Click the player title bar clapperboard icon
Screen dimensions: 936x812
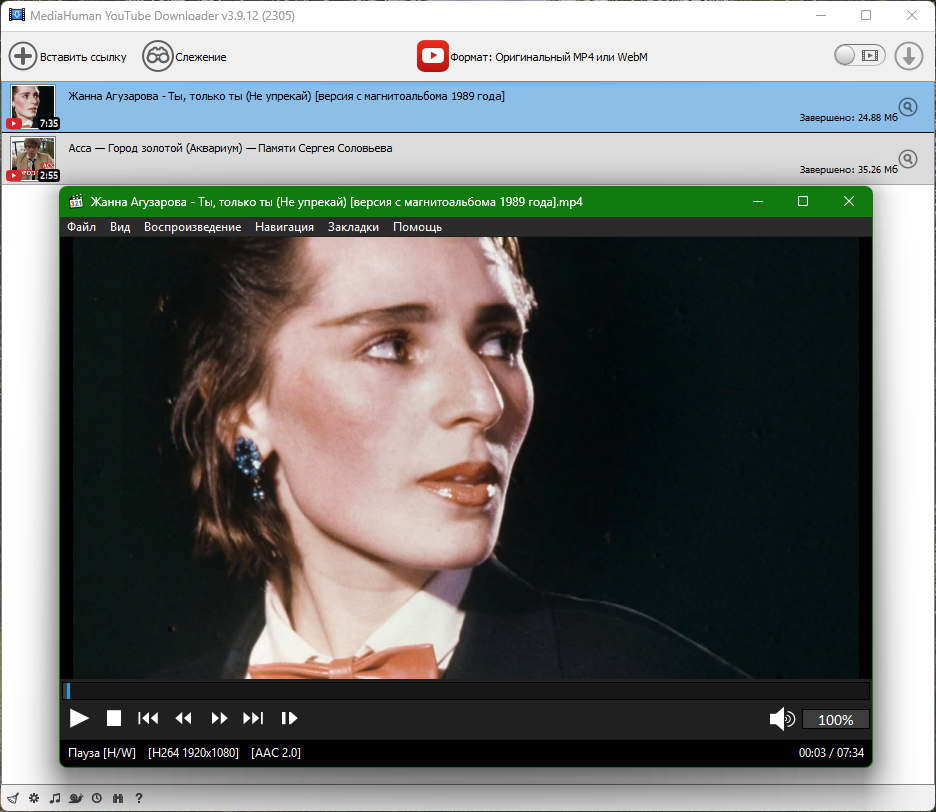coord(76,201)
